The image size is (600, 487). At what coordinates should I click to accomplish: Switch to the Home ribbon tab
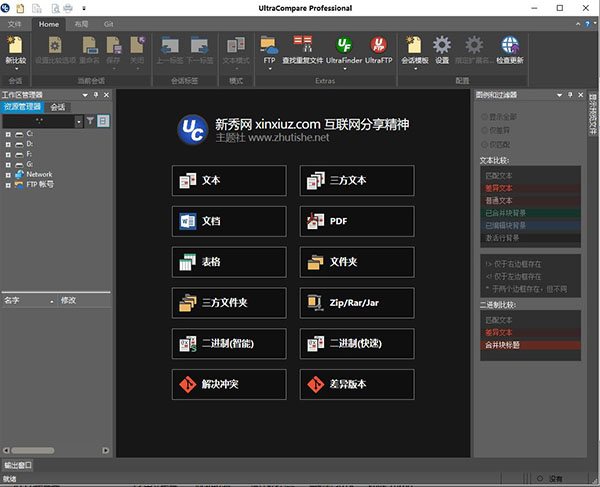[49, 24]
